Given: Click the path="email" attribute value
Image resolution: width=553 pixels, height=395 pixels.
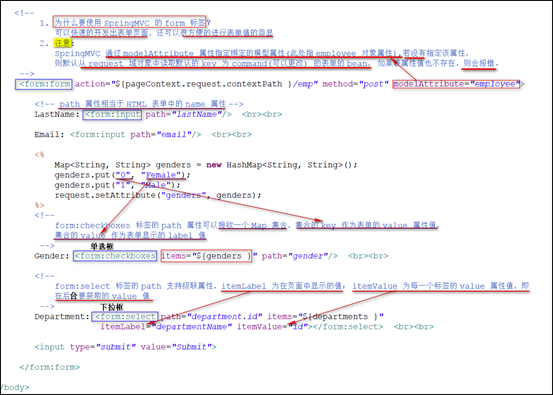Looking at the screenshot, I should 166,135.
